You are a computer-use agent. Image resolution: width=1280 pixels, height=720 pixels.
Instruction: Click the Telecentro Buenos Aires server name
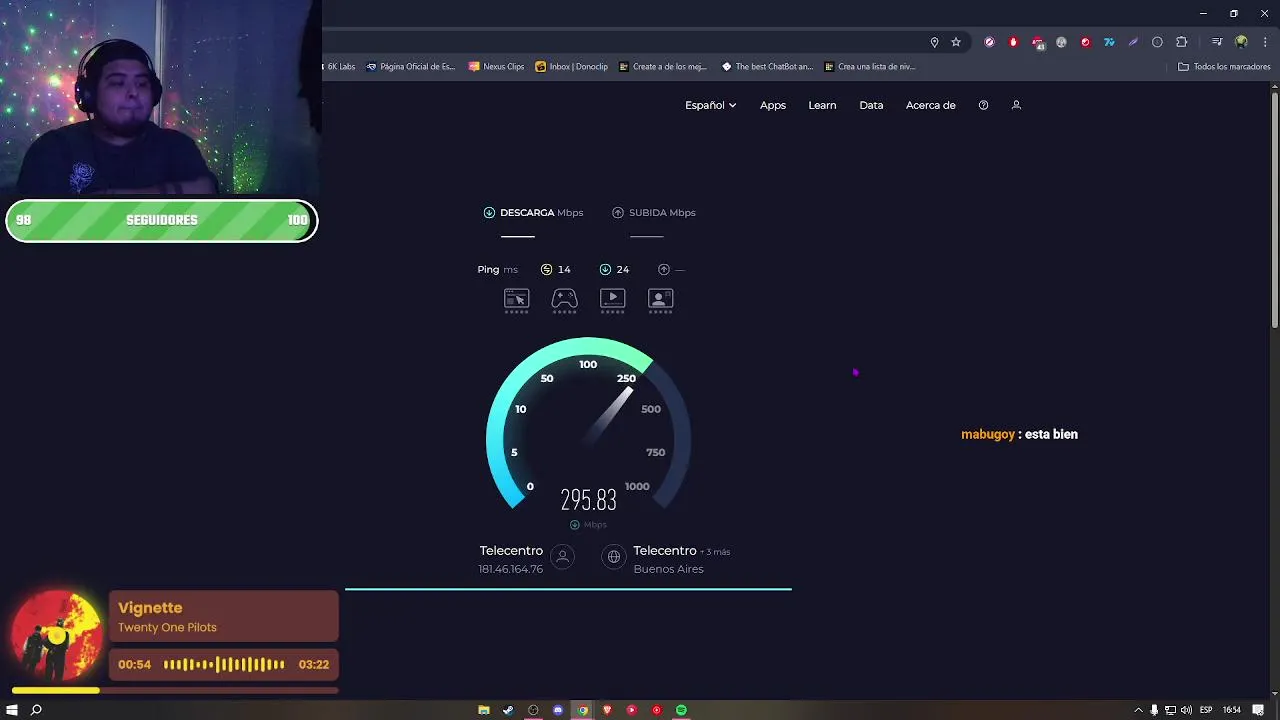click(665, 551)
